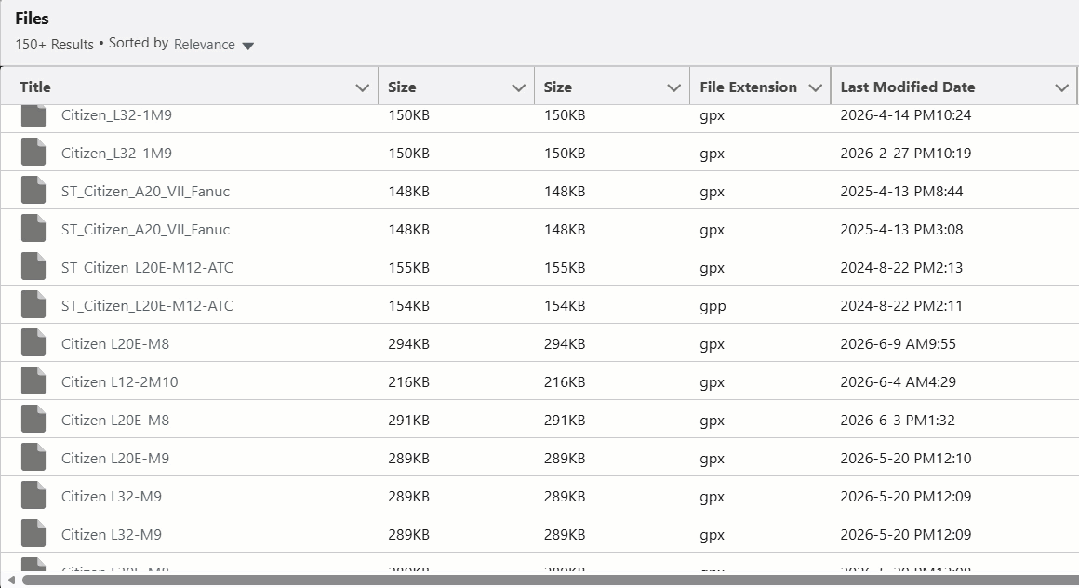This screenshot has width=1079, height=588.
Task: Click the 150+ Results count text
Action: [x=54, y=44]
